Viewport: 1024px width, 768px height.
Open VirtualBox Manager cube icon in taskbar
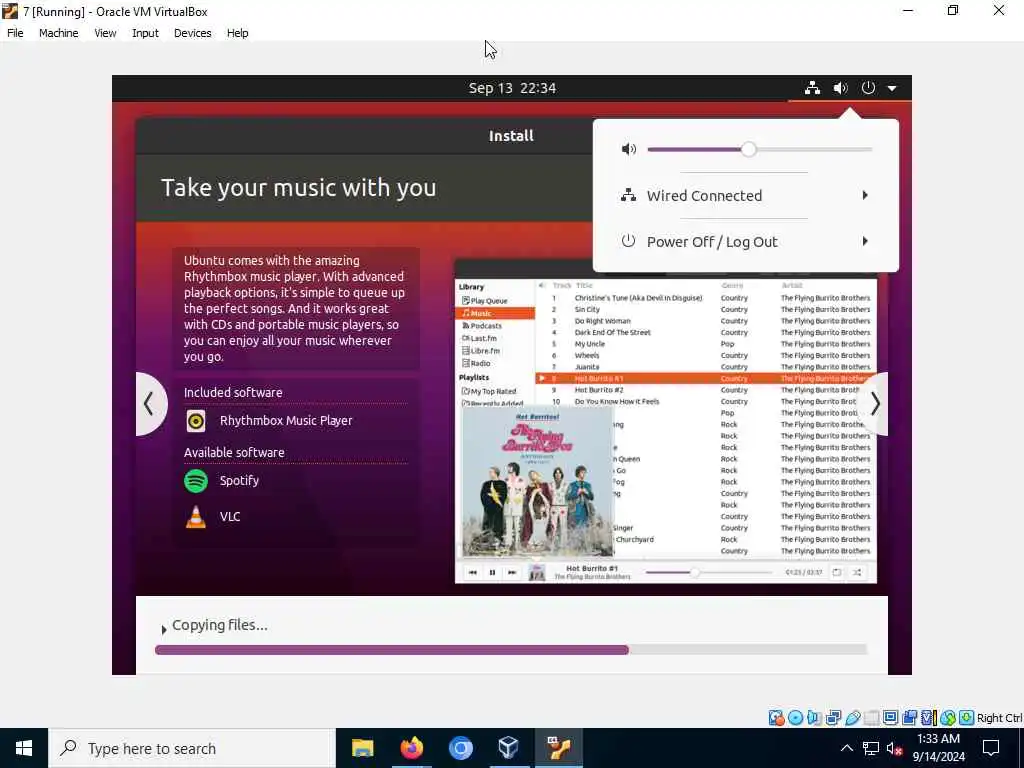point(509,748)
